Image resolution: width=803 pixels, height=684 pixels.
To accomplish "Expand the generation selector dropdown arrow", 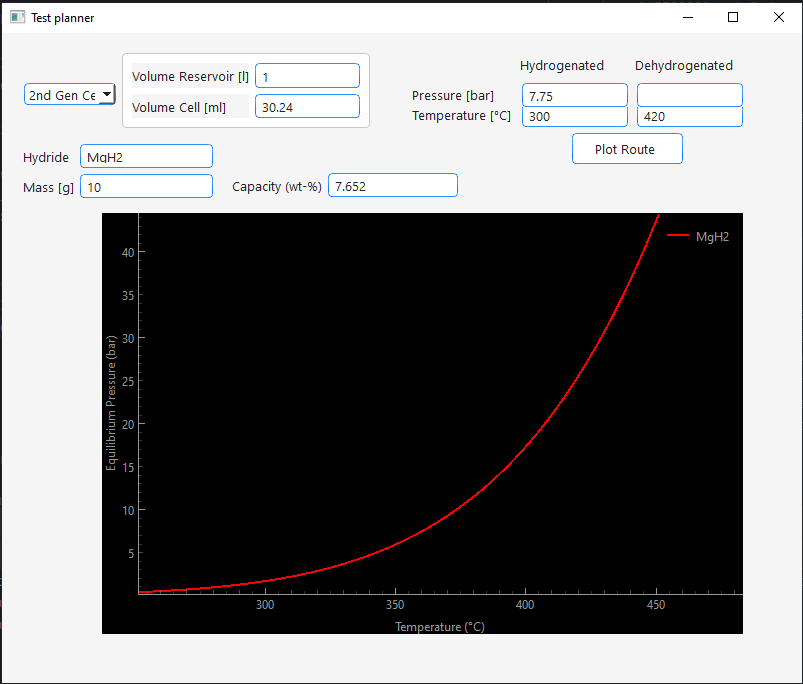I will (106, 94).
